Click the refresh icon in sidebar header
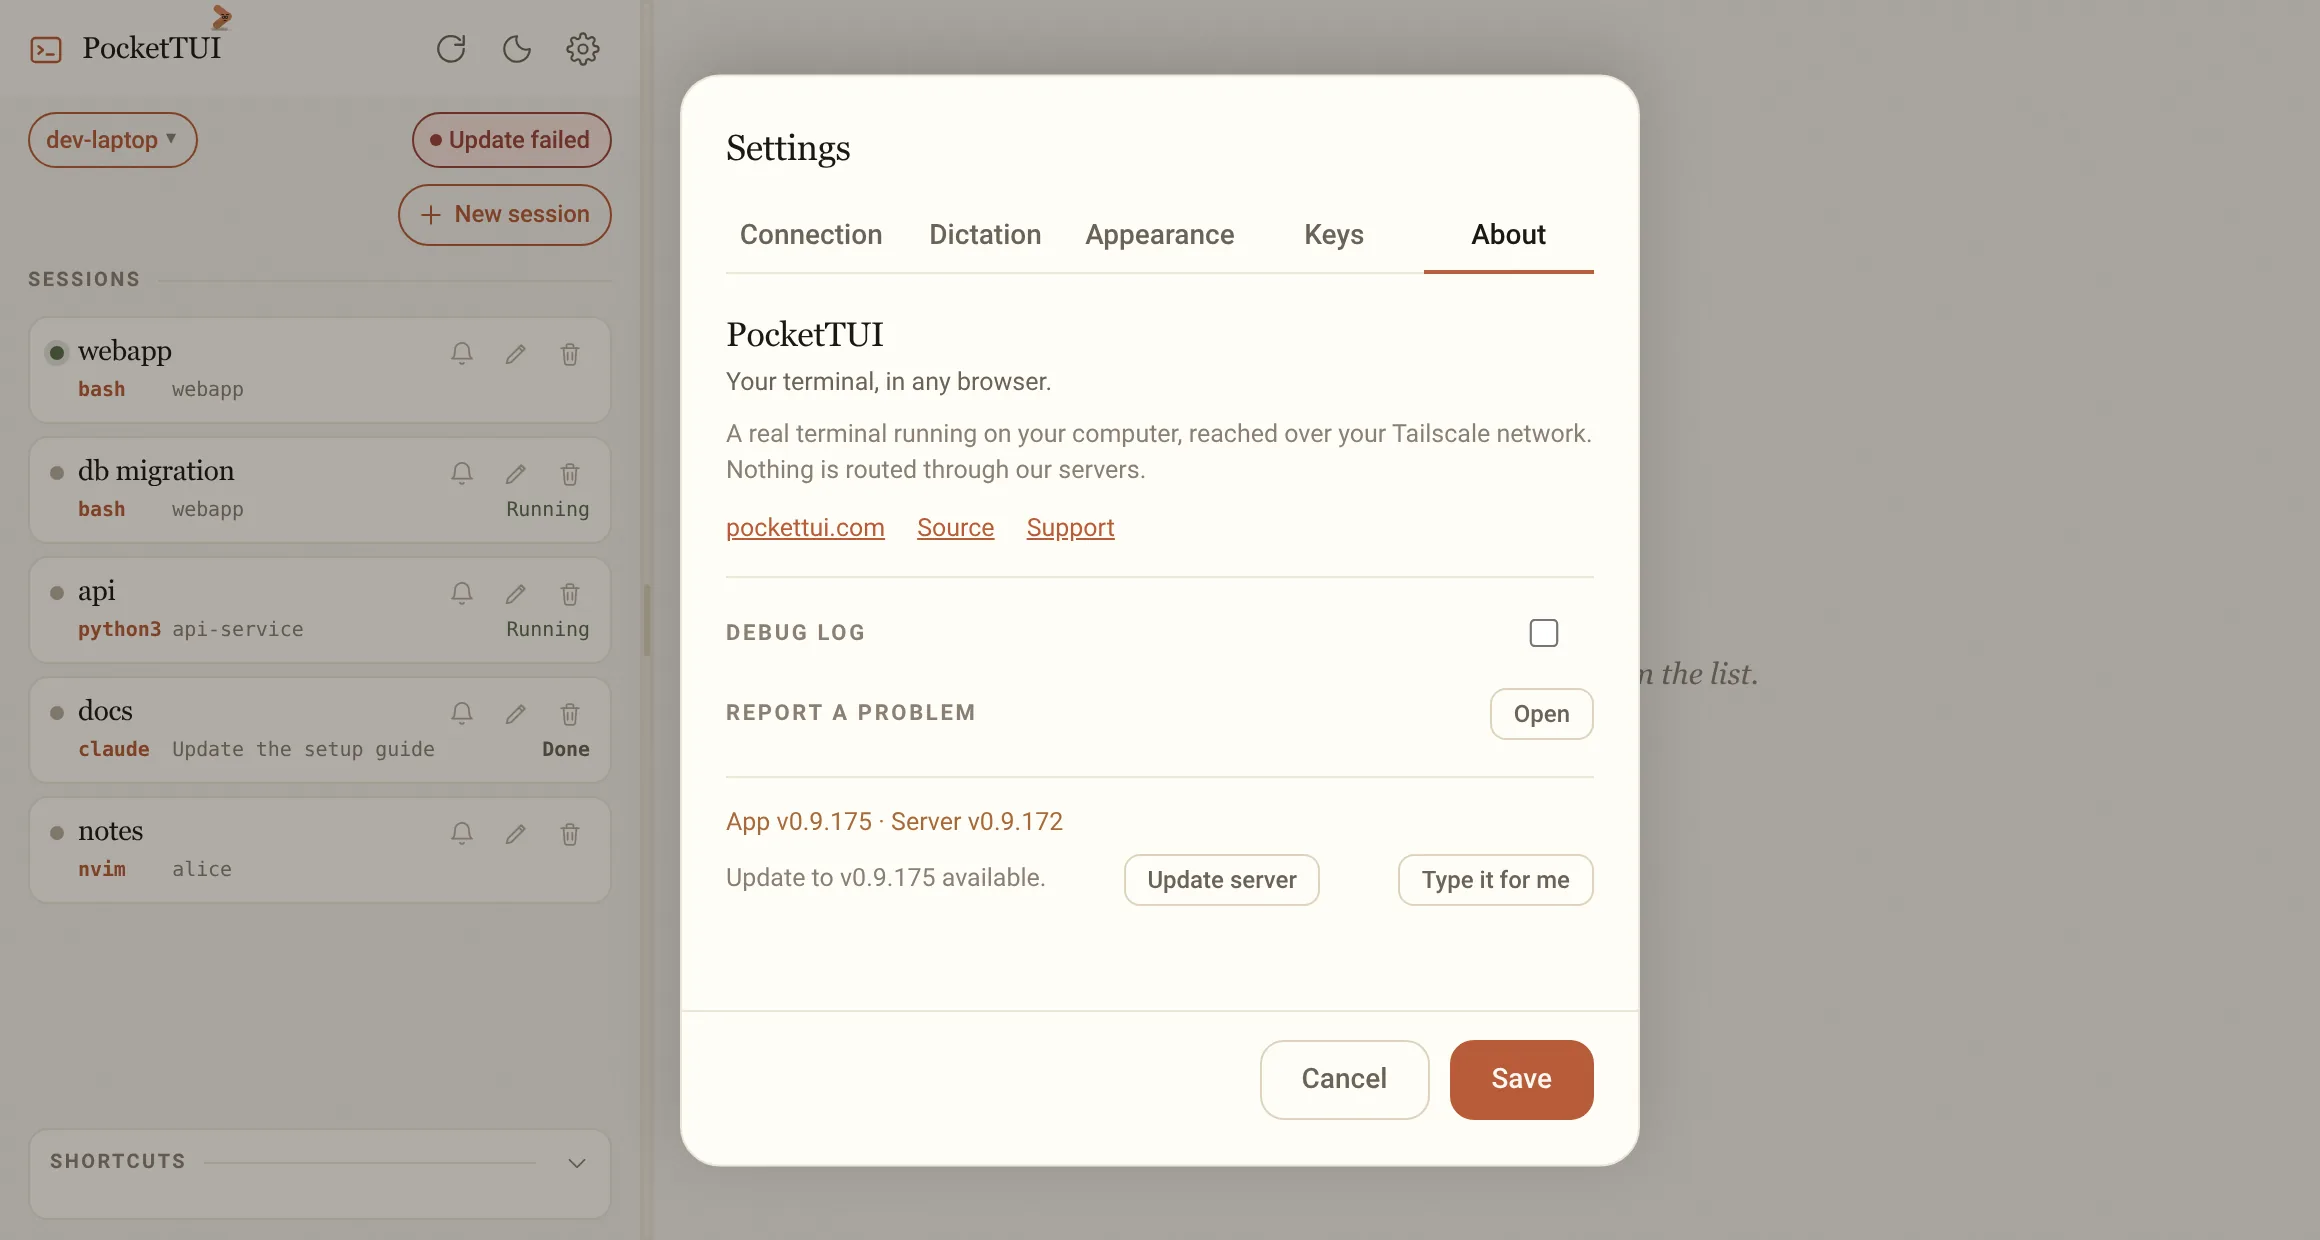 [x=451, y=49]
